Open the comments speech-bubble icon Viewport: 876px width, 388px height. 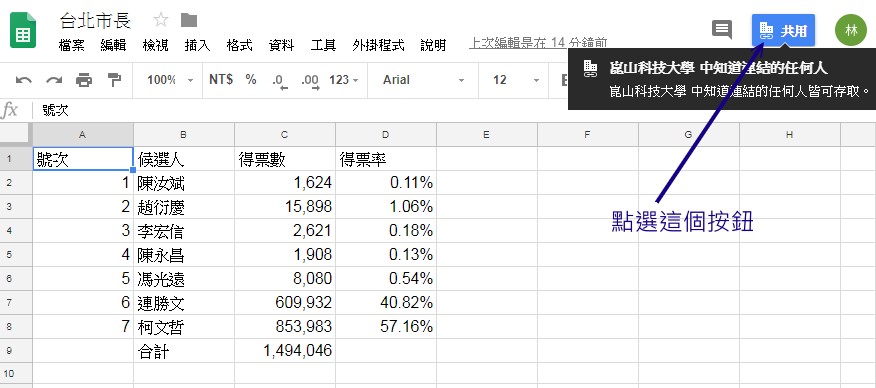pos(722,29)
